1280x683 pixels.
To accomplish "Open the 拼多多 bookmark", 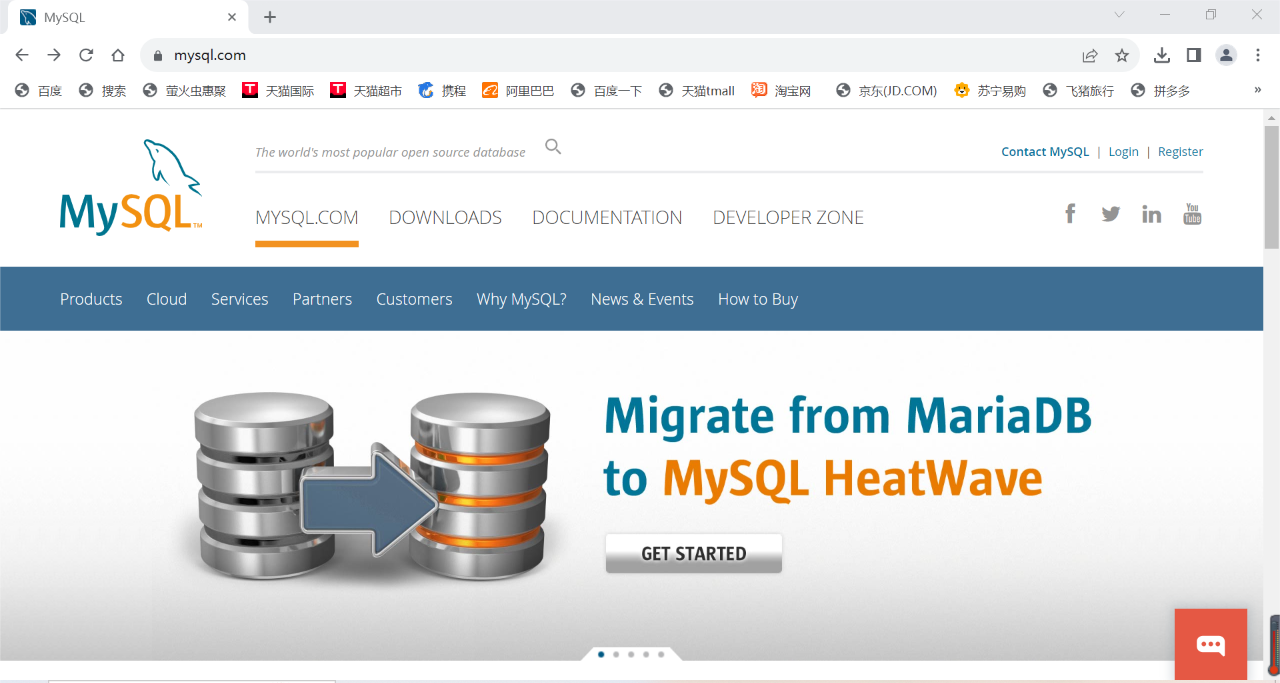I will pos(1160,90).
